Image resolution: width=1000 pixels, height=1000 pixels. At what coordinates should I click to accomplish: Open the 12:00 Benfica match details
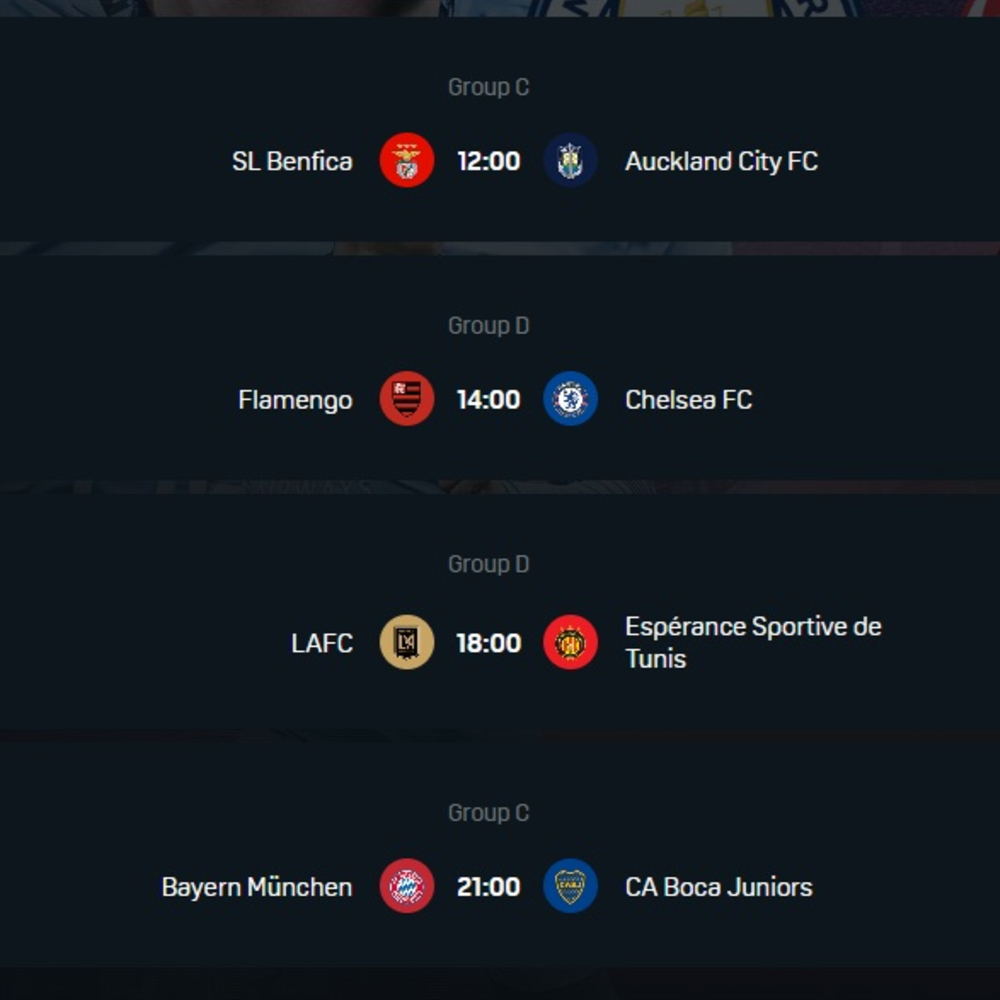coord(488,160)
